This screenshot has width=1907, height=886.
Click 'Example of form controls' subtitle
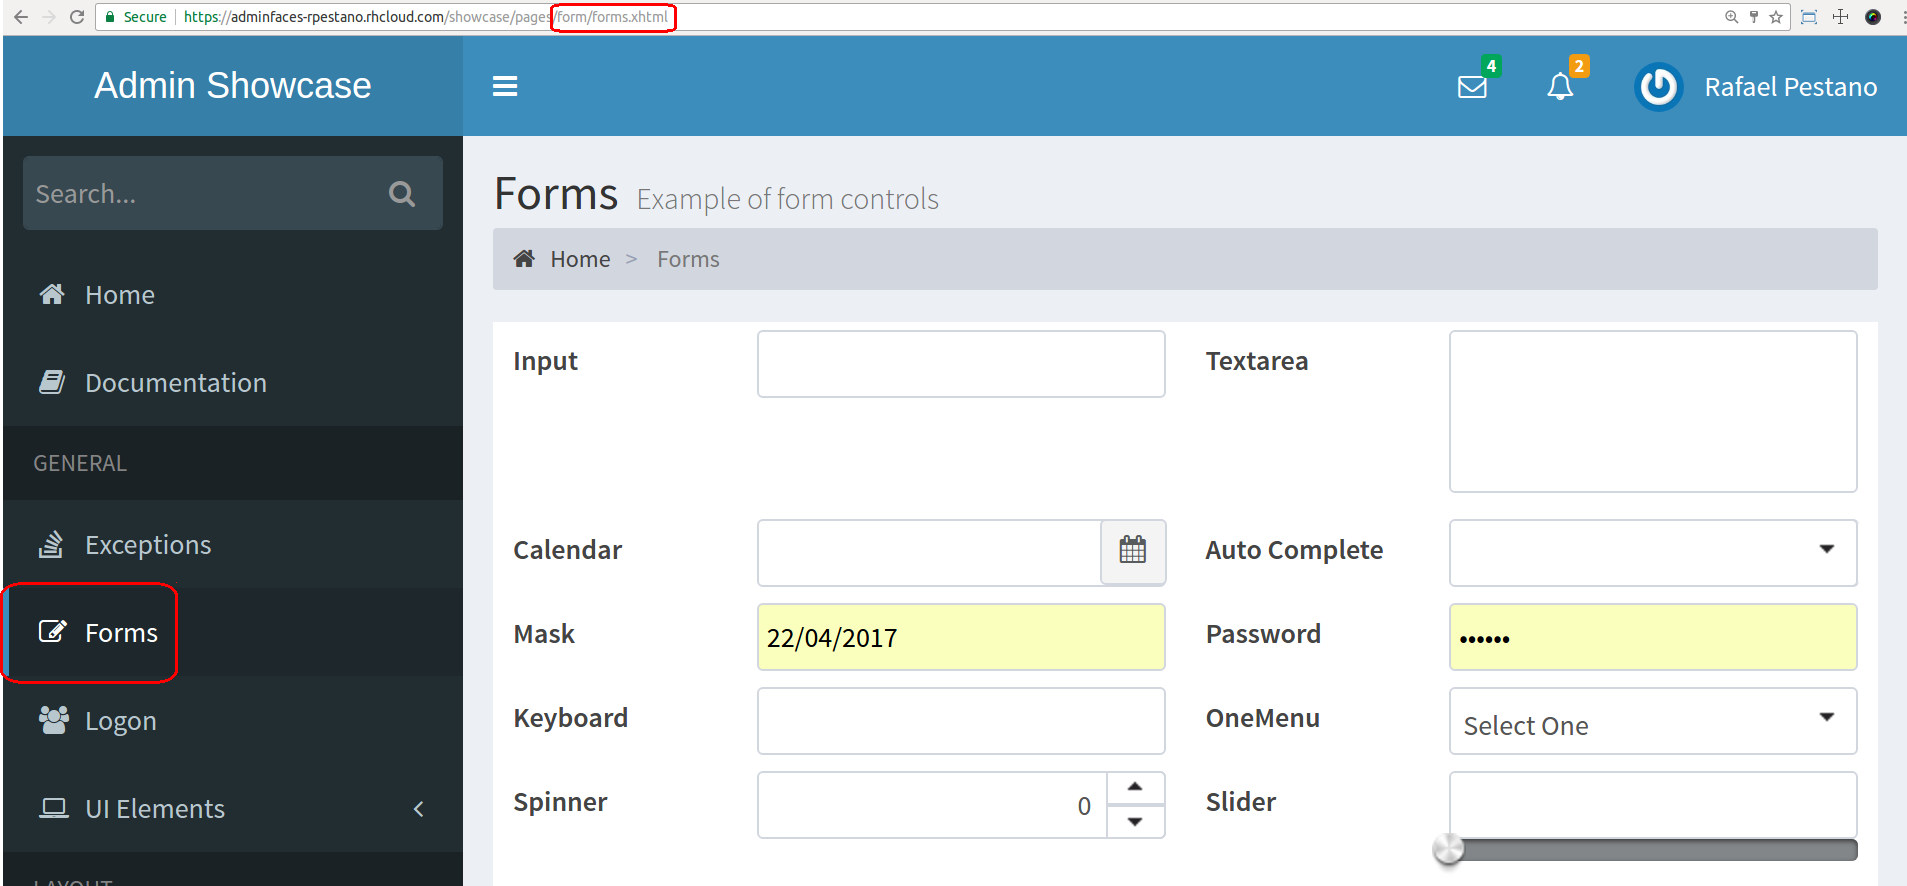pyautogui.click(x=788, y=199)
